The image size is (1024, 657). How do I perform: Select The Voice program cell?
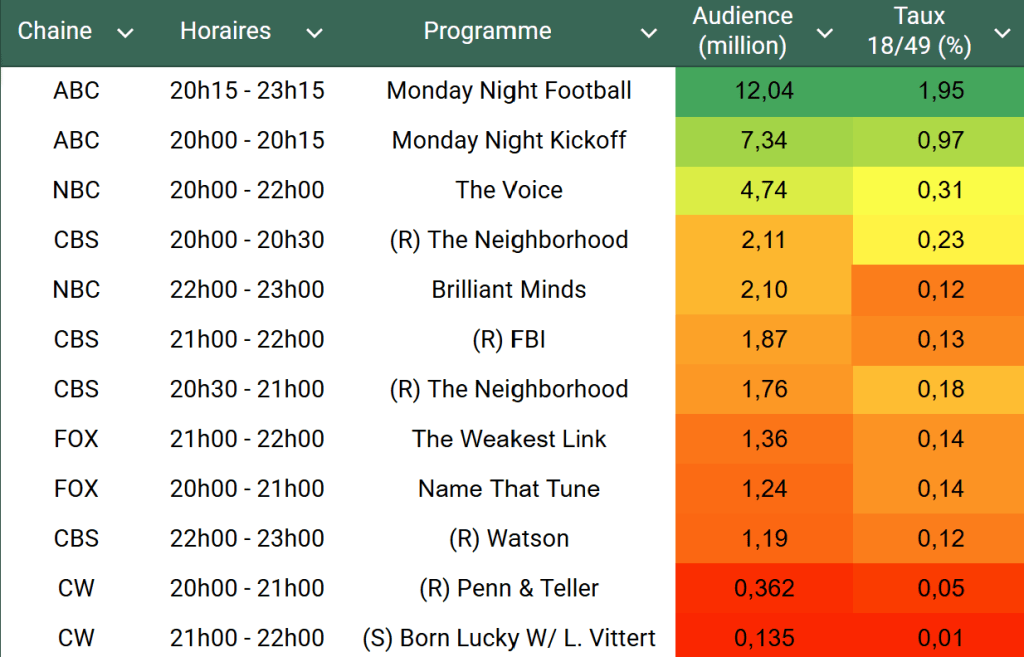509,190
